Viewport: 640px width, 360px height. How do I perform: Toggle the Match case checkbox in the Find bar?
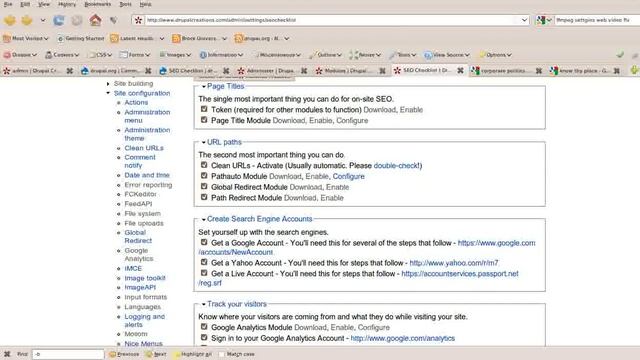pyautogui.click(x=222, y=354)
